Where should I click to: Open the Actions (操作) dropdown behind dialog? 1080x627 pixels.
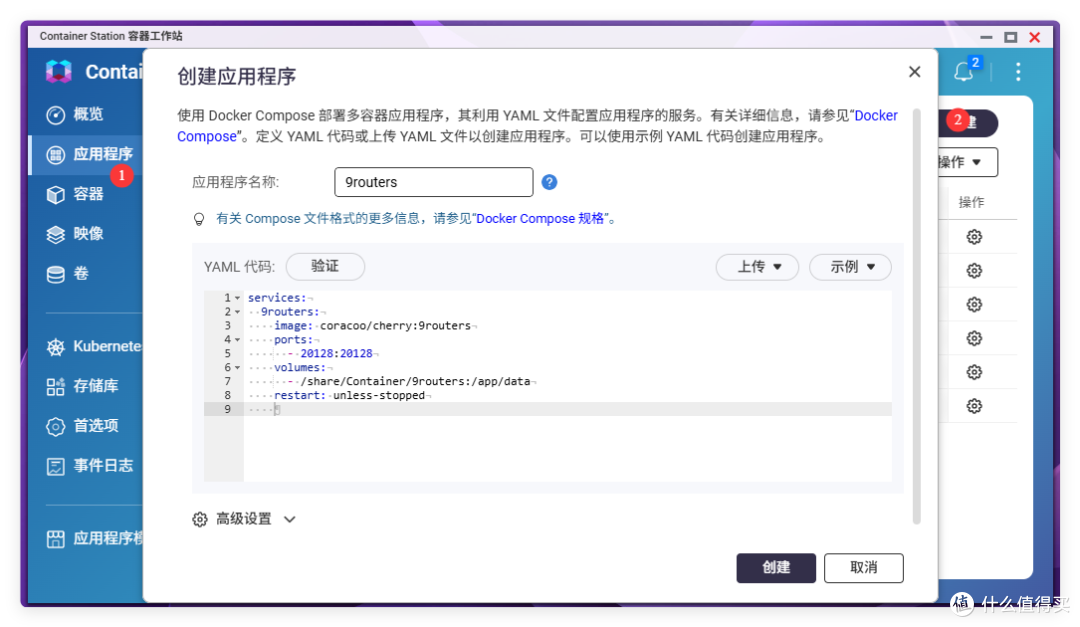967,163
